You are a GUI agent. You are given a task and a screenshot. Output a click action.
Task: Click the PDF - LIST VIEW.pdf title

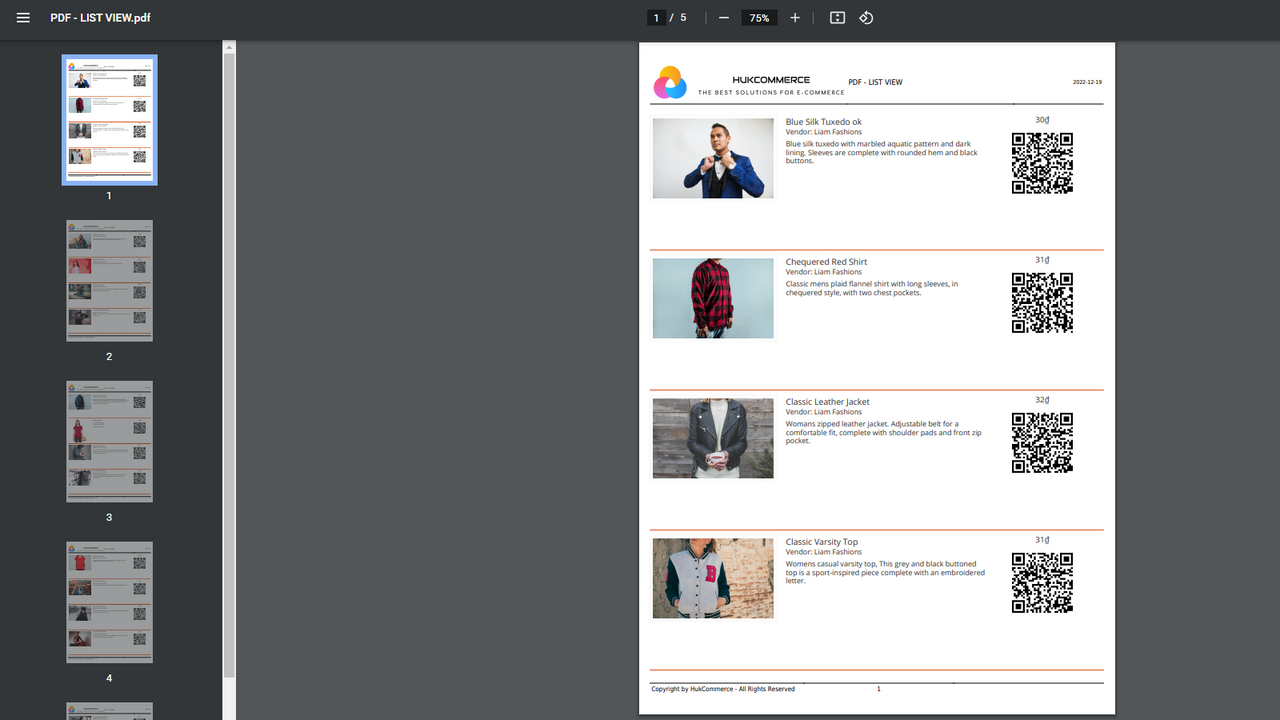click(x=100, y=17)
